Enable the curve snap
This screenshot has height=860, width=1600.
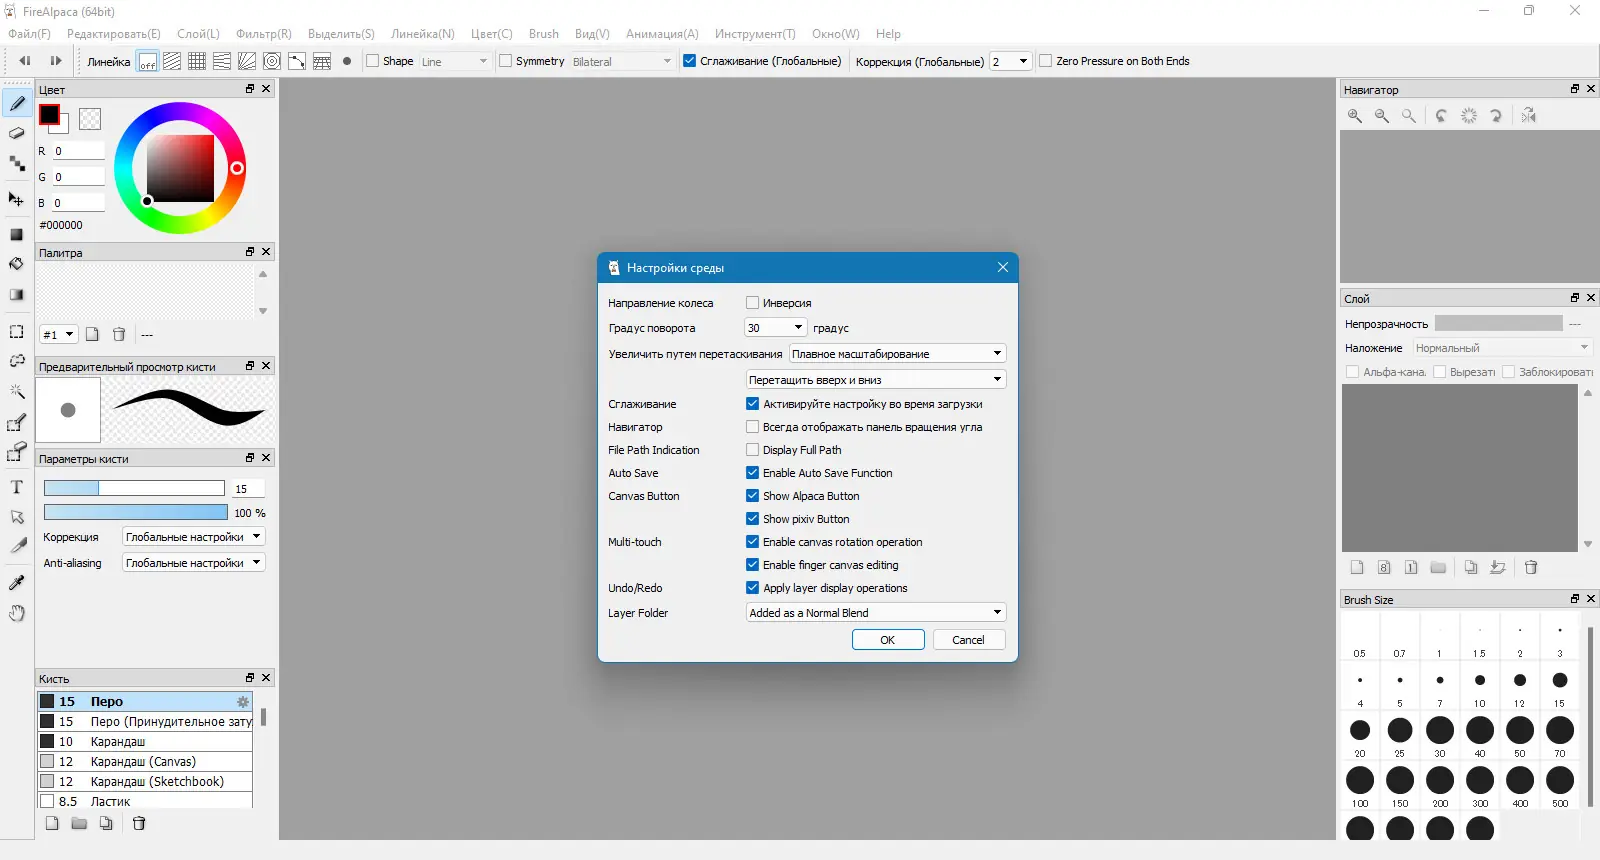pyautogui.click(x=297, y=61)
